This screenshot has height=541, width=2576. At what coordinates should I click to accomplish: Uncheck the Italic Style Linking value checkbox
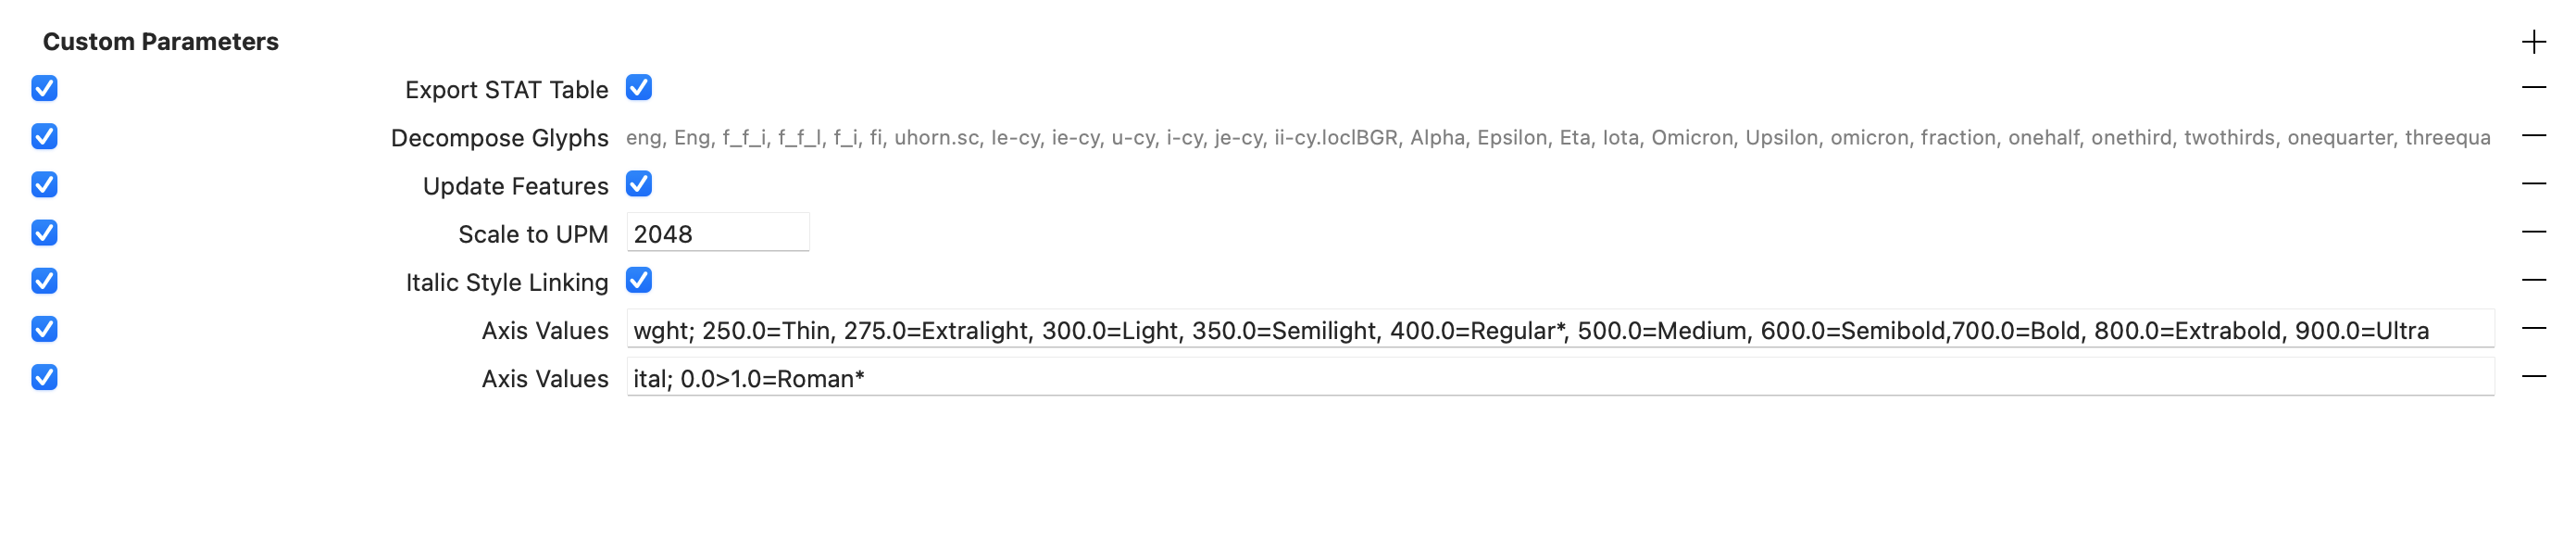[639, 280]
